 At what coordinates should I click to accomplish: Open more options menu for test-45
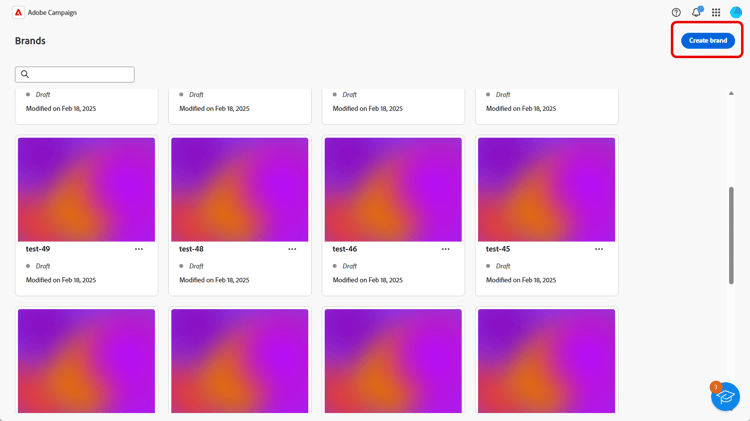599,249
